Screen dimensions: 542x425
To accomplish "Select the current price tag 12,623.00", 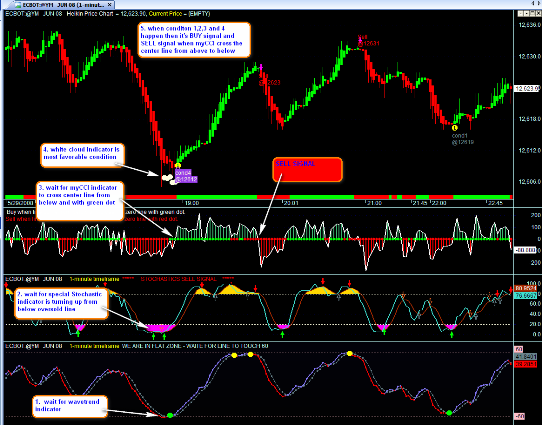I will point(527,88).
